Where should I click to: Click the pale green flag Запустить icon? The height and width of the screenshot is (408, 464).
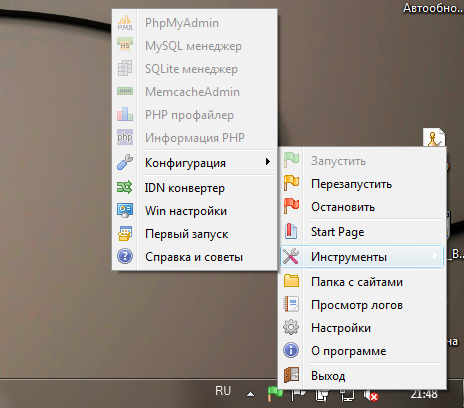pos(291,160)
